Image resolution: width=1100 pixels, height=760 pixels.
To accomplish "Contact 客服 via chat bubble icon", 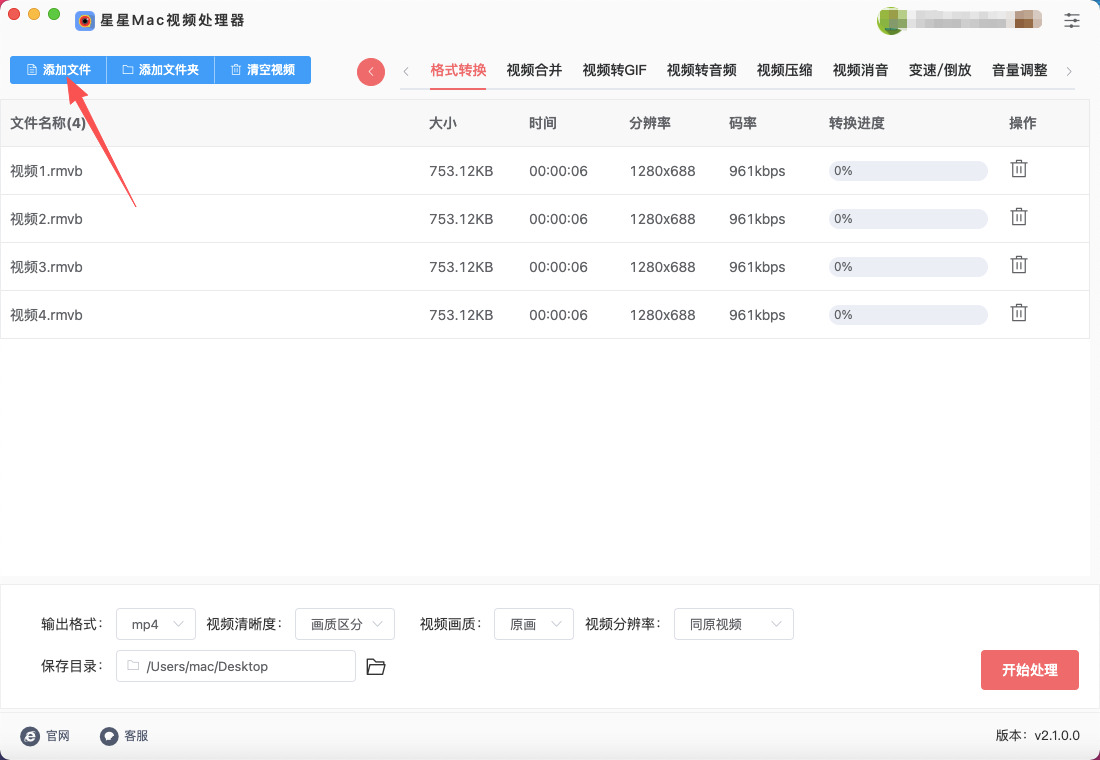I will (109, 736).
